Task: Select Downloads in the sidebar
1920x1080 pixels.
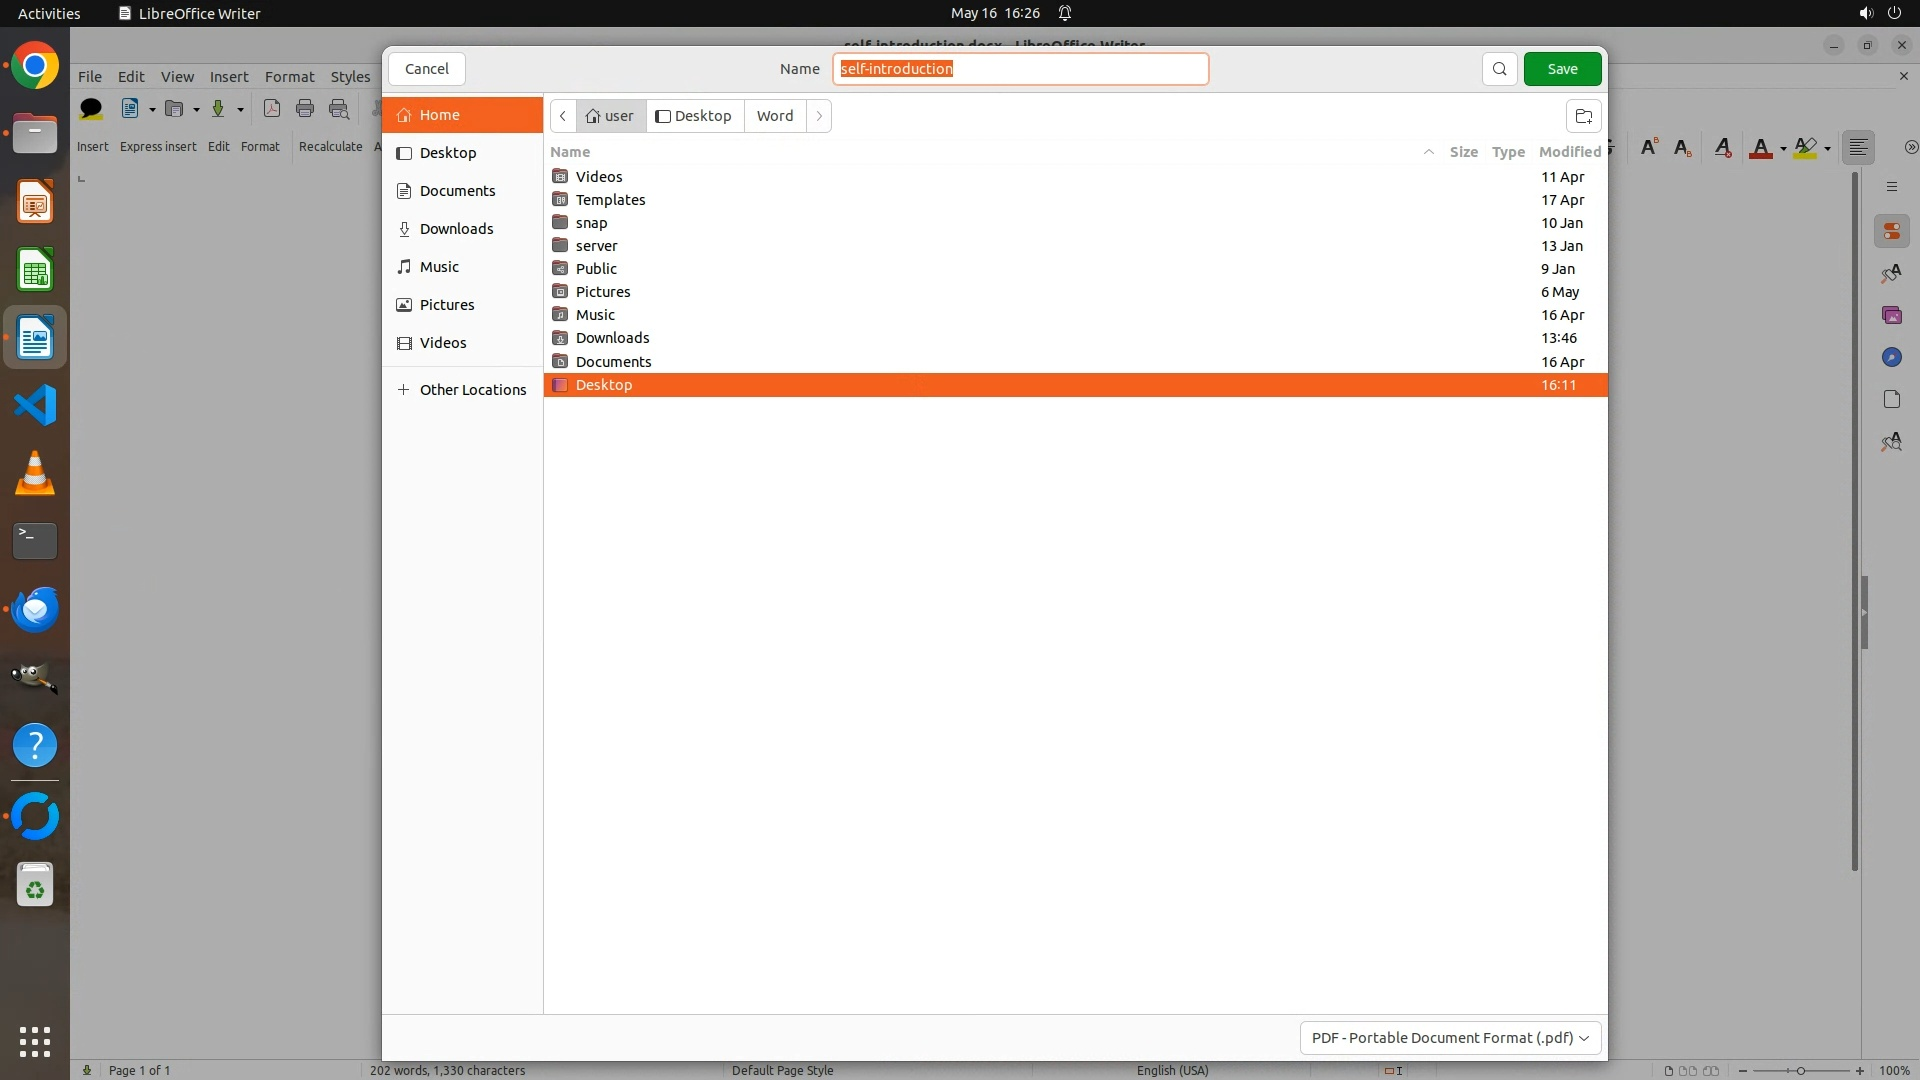Action: (456, 229)
